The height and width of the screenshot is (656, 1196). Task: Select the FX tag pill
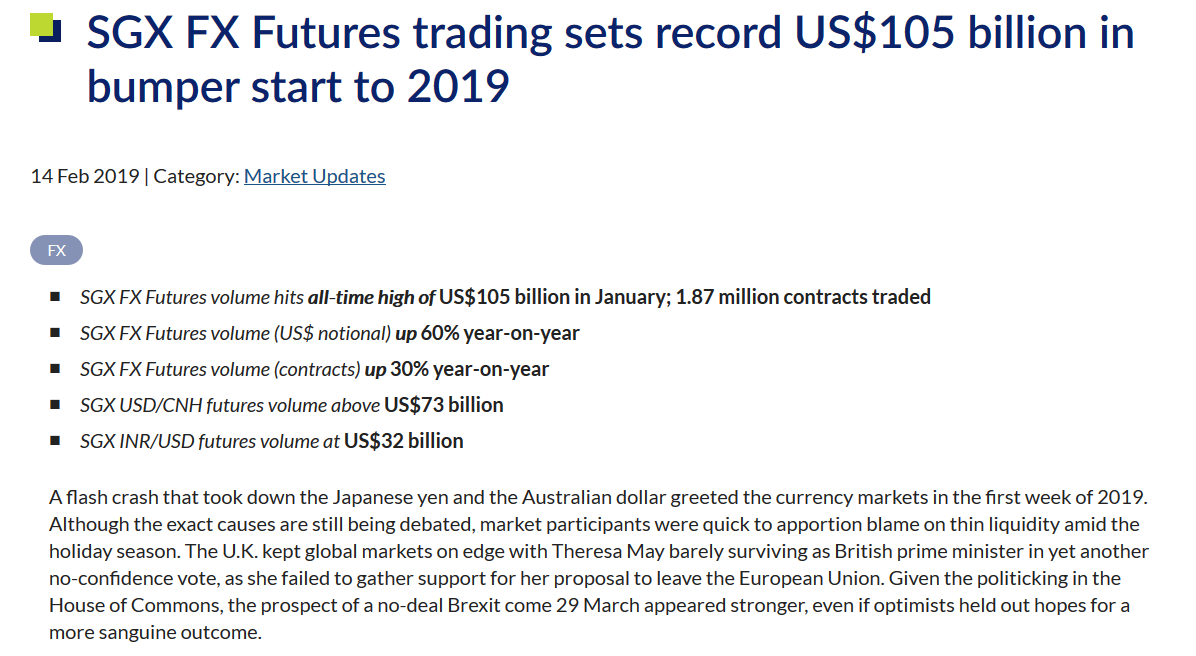point(56,250)
